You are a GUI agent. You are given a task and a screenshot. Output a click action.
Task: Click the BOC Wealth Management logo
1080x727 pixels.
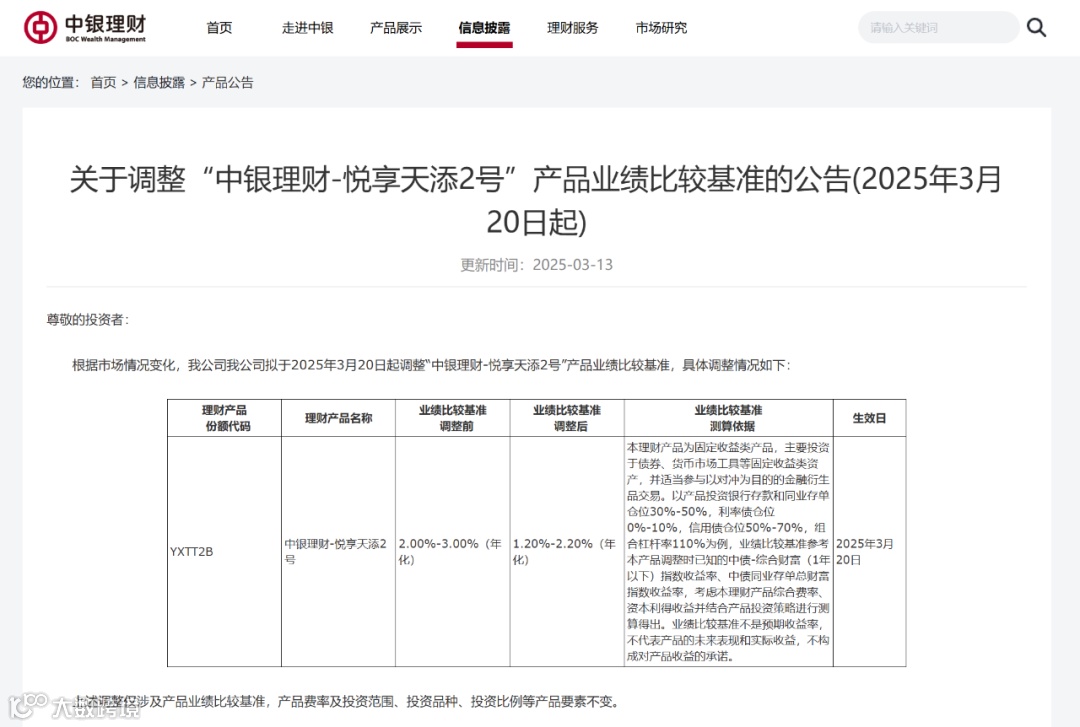point(85,28)
